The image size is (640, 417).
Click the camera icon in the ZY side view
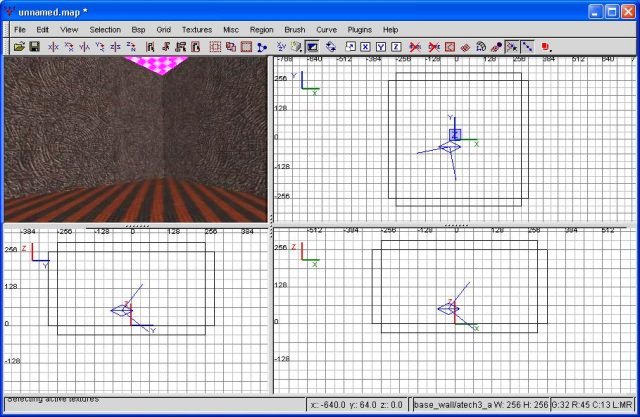pos(122,311)
